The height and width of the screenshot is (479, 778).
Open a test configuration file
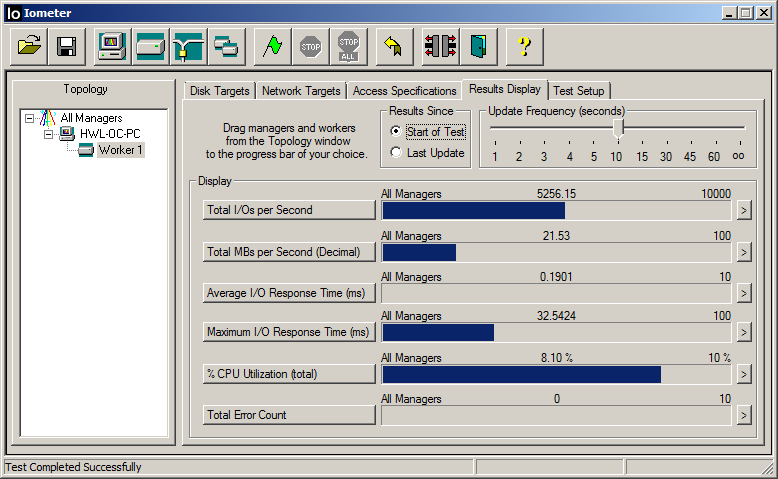pos(29,47)
